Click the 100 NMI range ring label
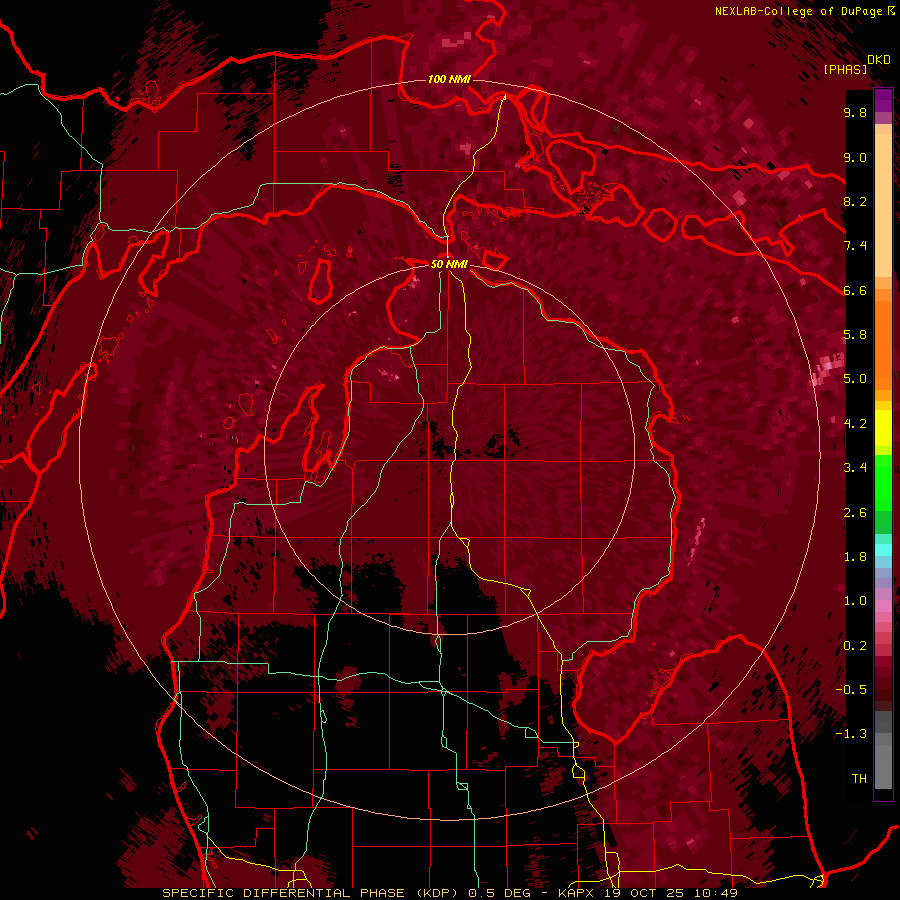 pyautogui.click(x=449, y=79)
